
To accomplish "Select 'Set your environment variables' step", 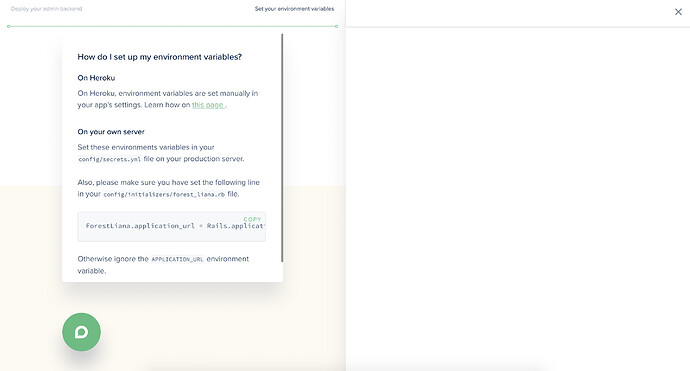I will click(294, 9).
